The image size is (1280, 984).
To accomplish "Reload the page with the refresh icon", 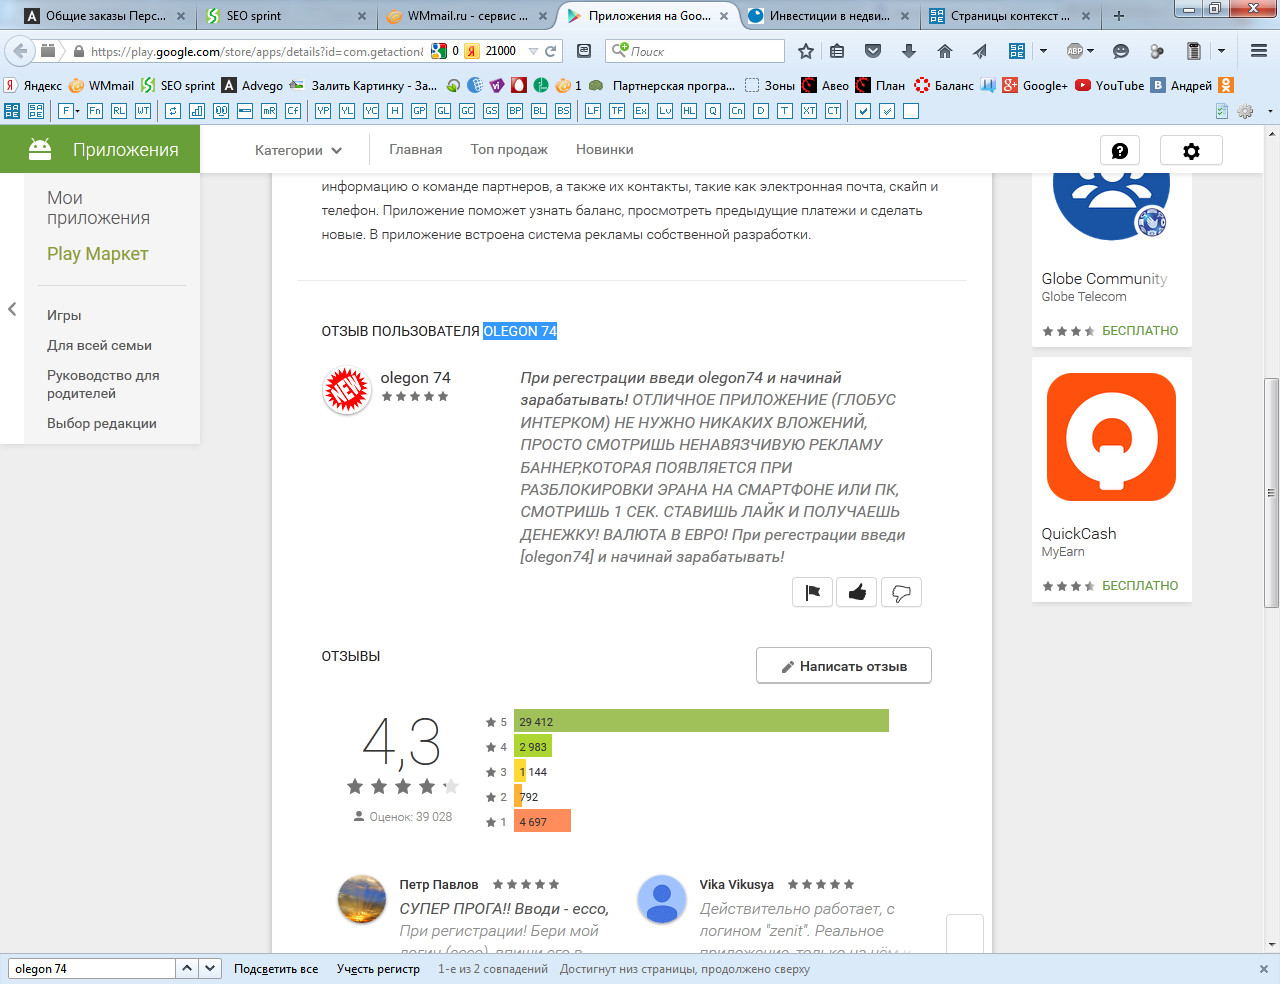I will coord(550,51).
